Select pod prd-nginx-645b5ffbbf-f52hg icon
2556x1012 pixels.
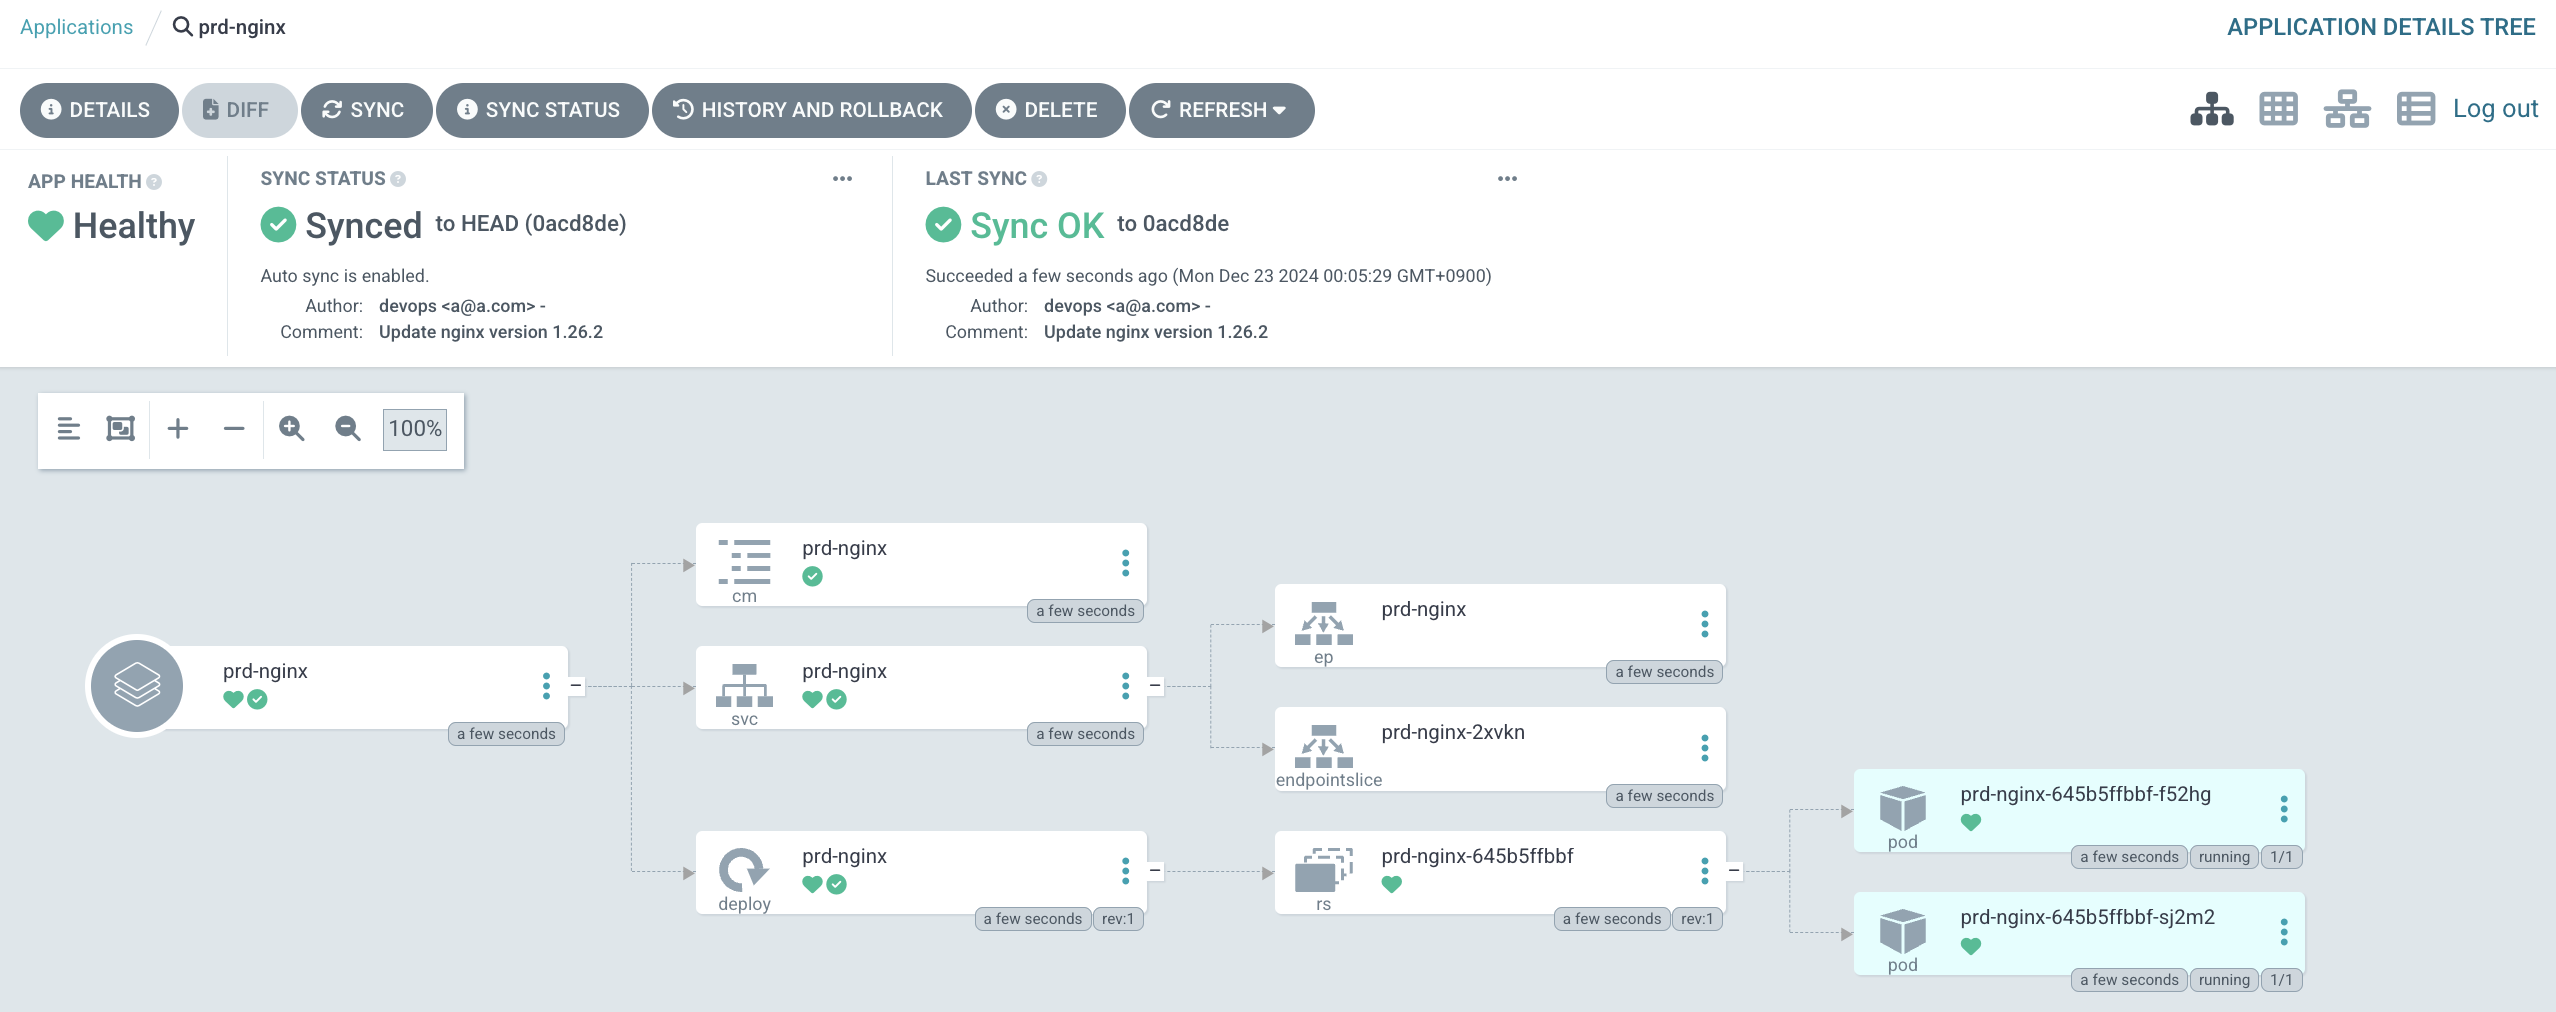tap(1902, 808)
